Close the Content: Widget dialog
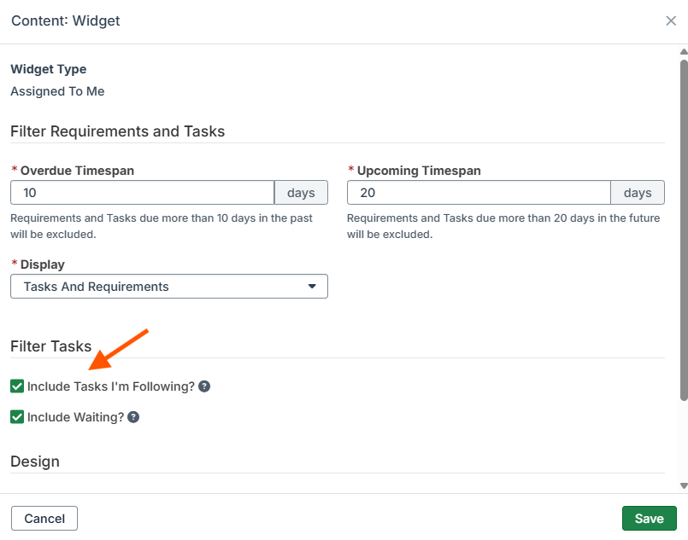This screenshot has height=540, width=688. [670, 21]
